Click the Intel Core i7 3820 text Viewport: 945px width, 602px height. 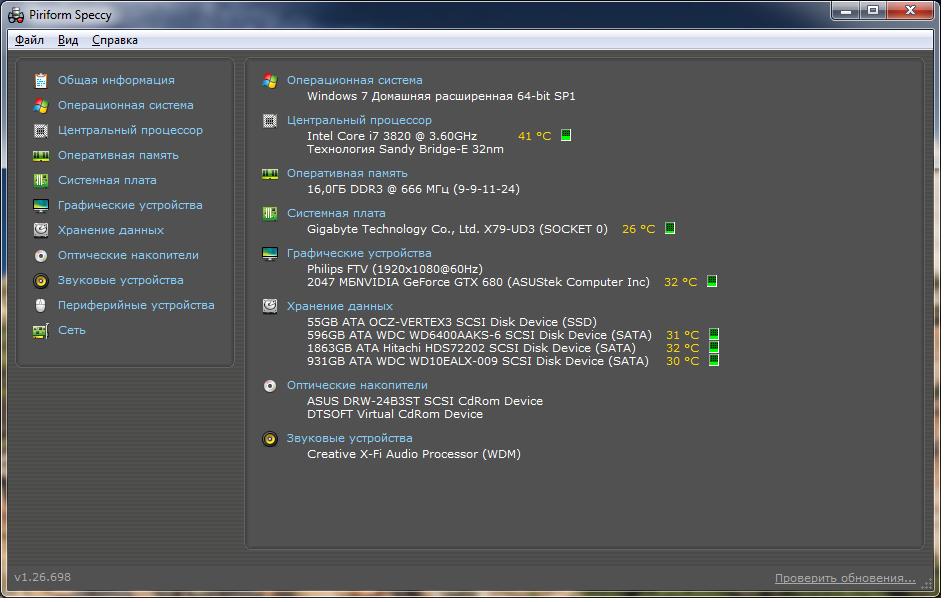(392, 136)
